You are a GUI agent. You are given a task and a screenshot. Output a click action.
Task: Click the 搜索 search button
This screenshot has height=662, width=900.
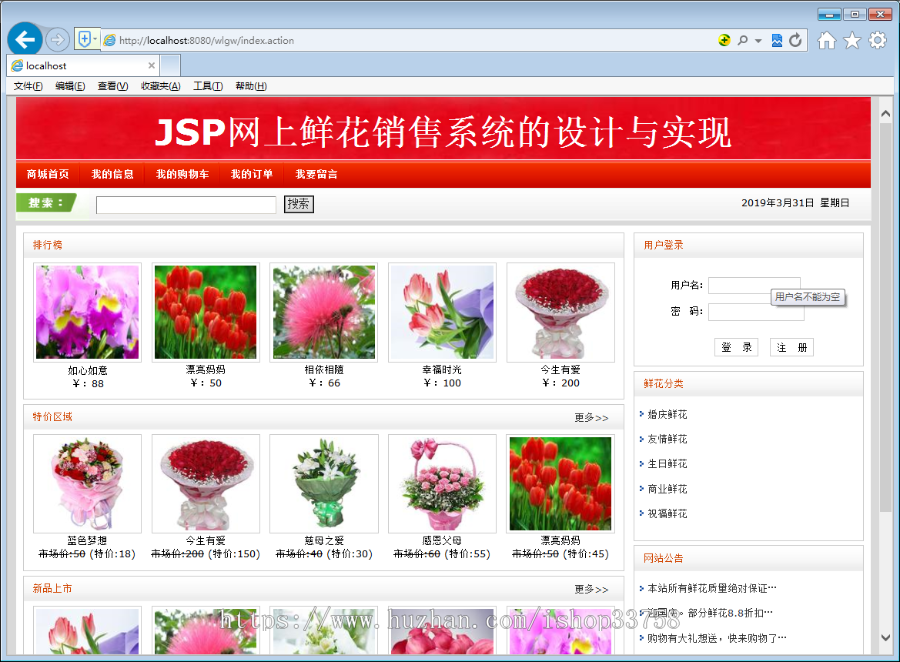click(x=298, y=203)
